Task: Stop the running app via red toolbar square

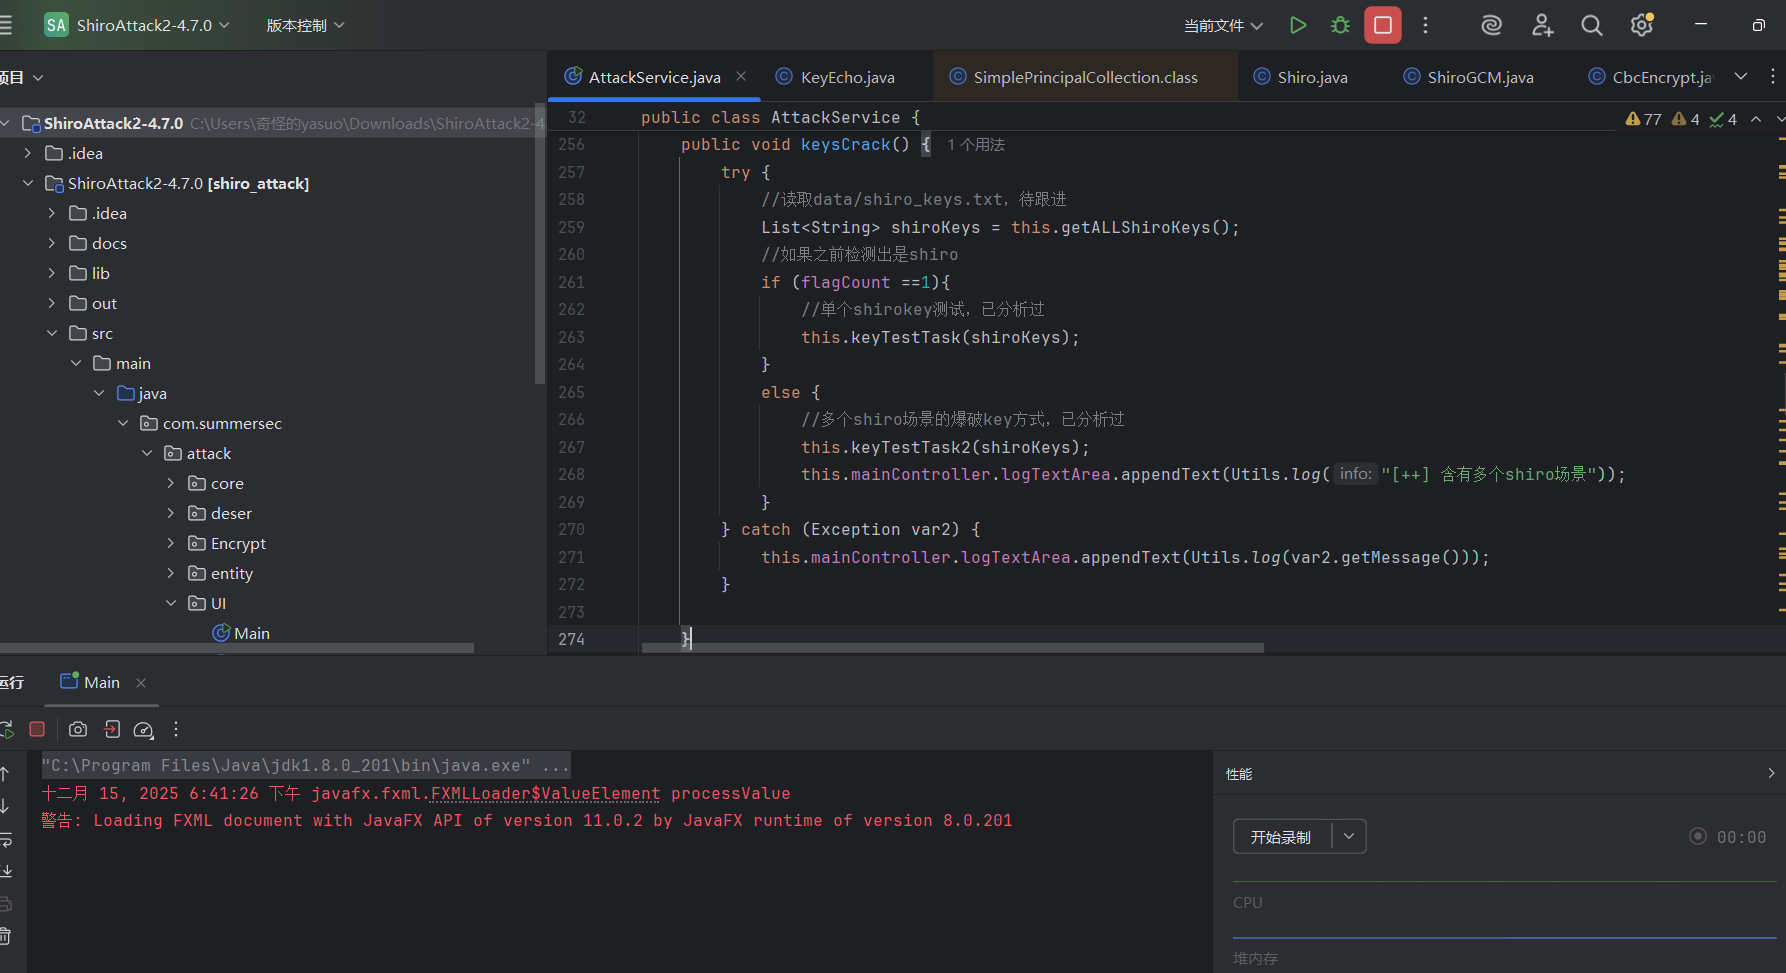Action: (1382, 25)
